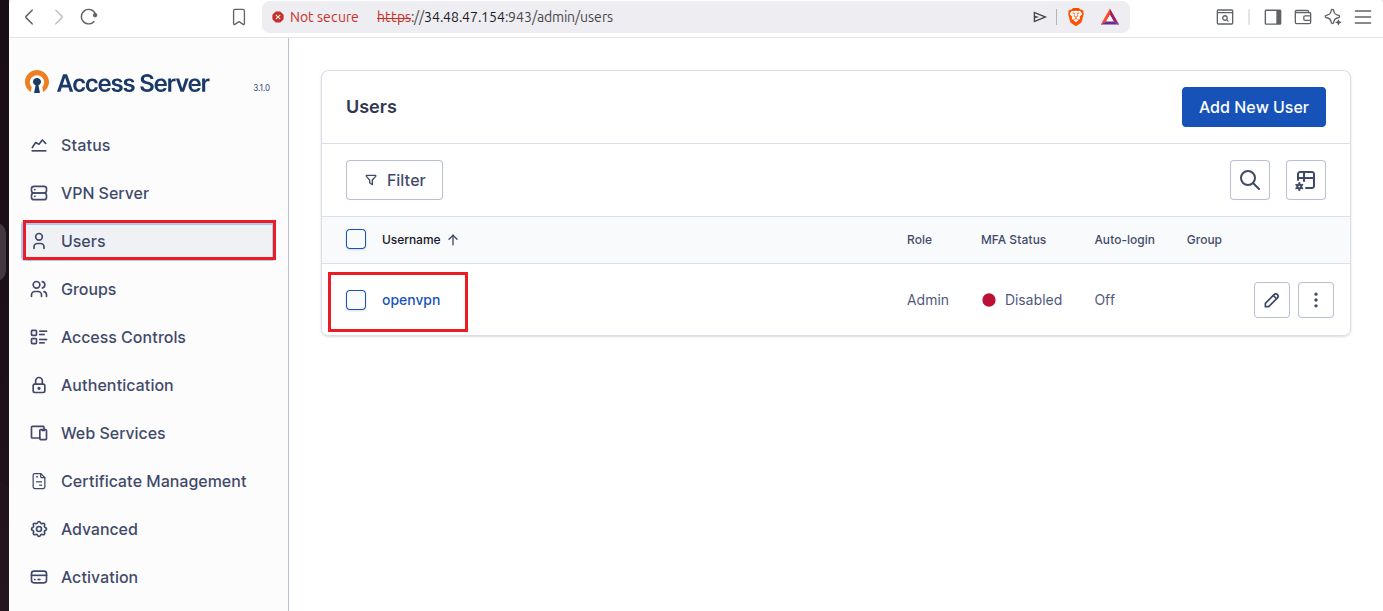Click the Not secure warning badge

click(315, 17)
